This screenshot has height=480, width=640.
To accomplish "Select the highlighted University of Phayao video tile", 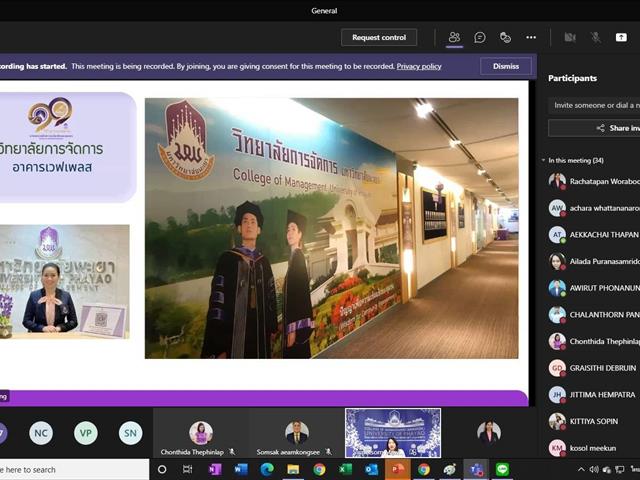I will 393,433.
